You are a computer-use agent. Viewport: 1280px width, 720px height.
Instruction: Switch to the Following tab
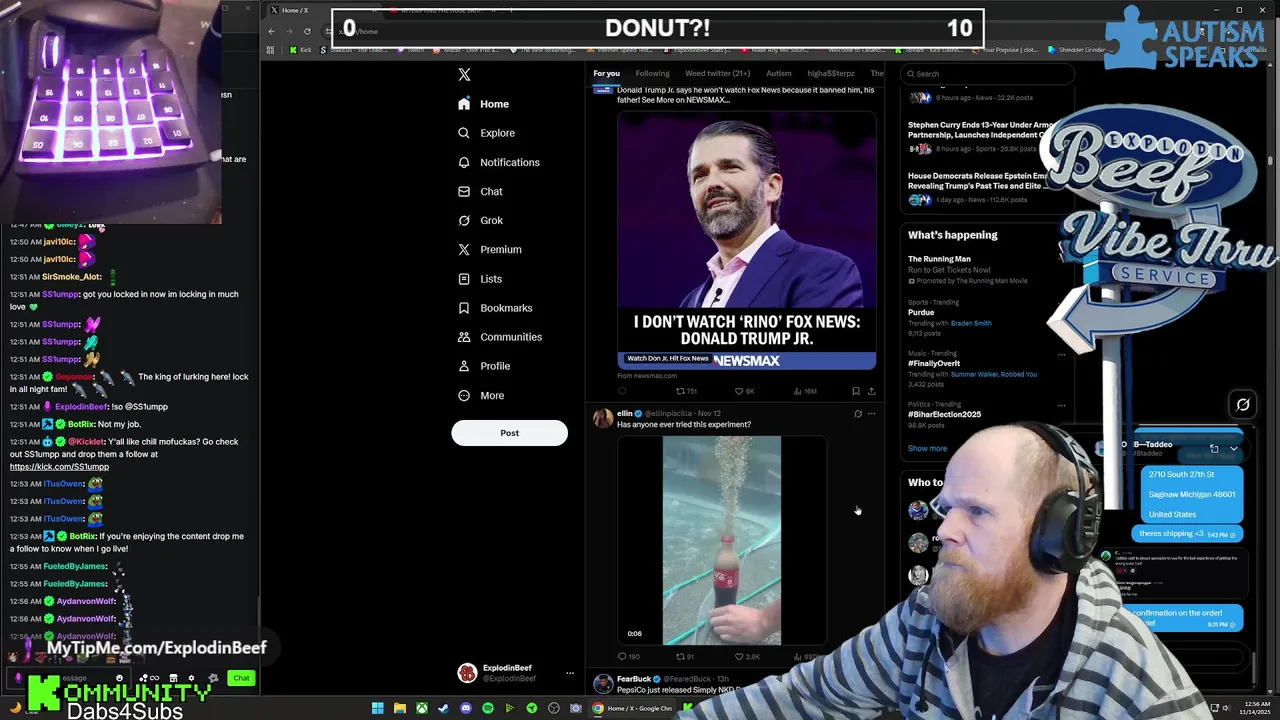point(652,73)
